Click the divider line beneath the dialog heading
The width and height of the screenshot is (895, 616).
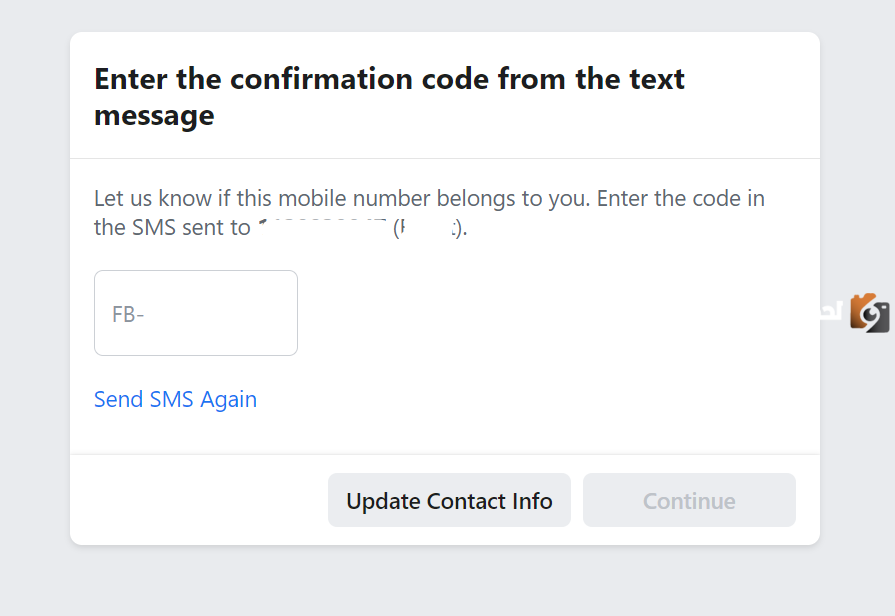[445, 158]
